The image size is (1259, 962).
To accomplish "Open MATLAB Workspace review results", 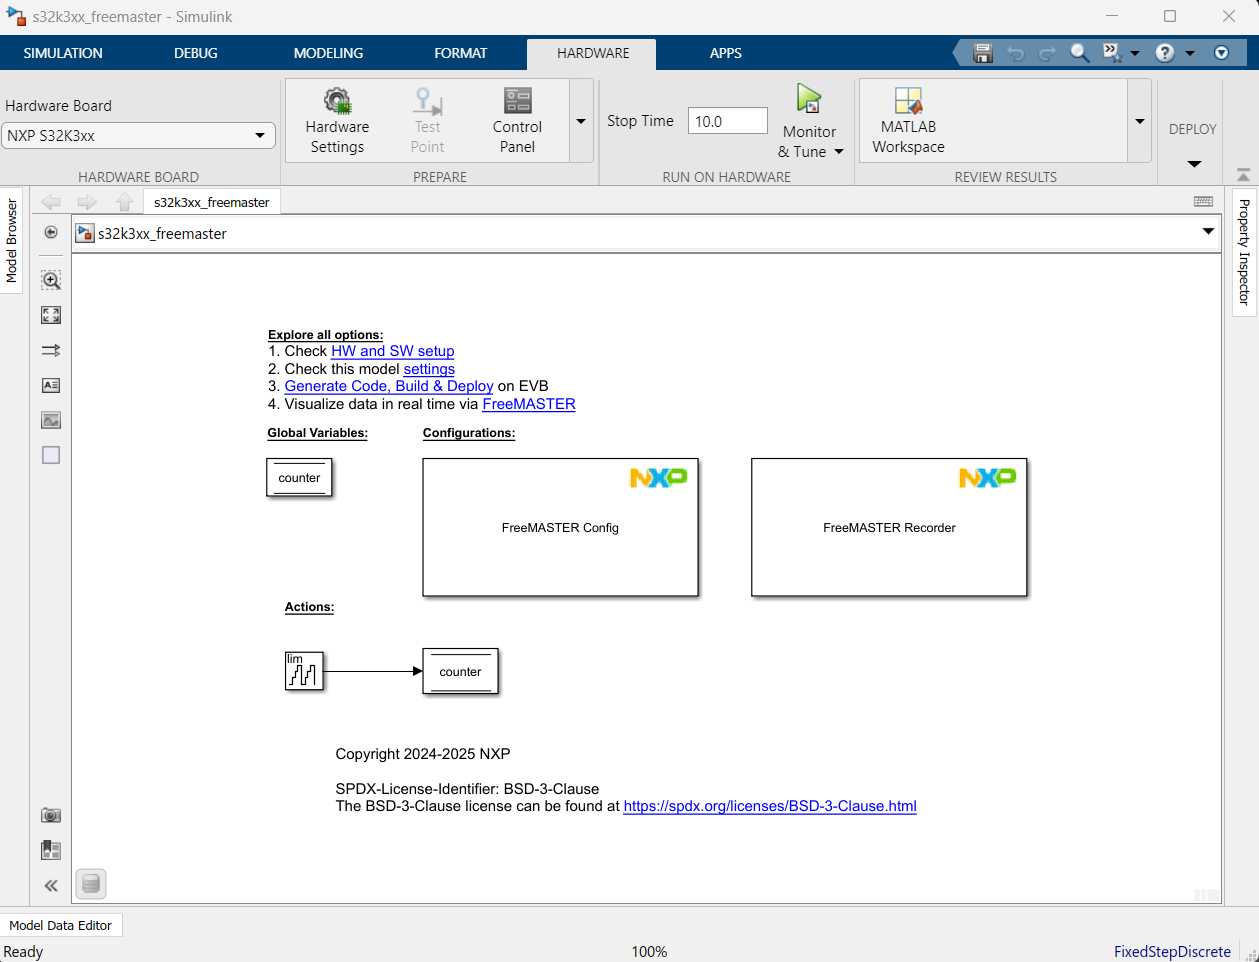I will (908, 121).
